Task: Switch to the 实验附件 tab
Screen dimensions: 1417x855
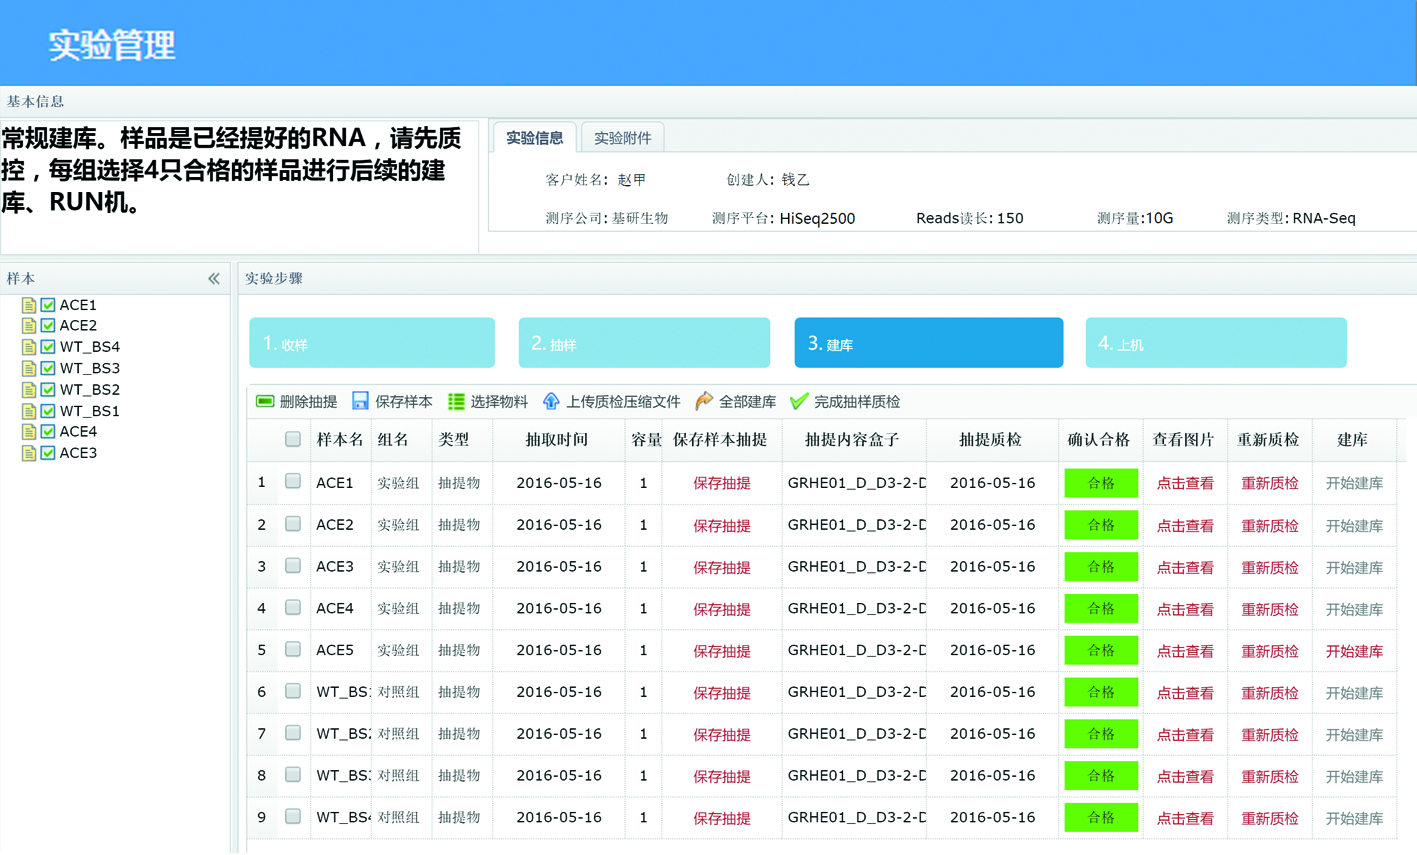Action: coord(622,138)
